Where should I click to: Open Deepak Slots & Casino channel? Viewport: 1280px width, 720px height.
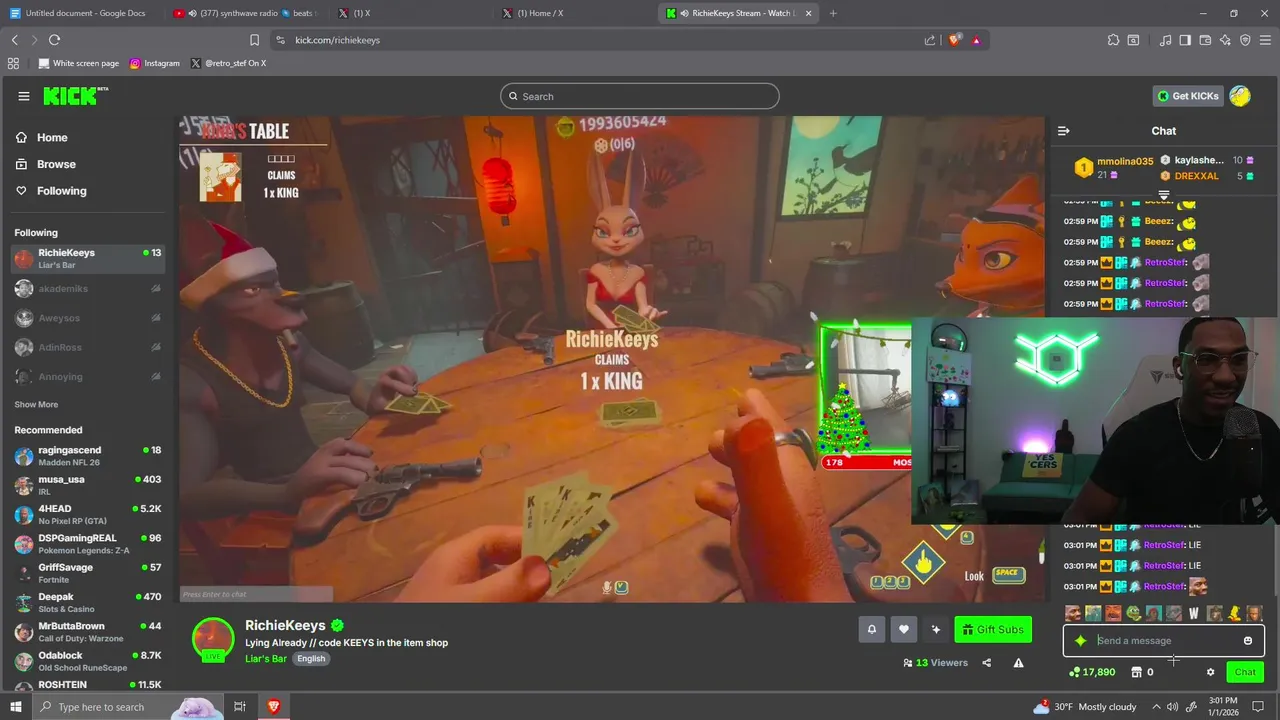point(88,602)
